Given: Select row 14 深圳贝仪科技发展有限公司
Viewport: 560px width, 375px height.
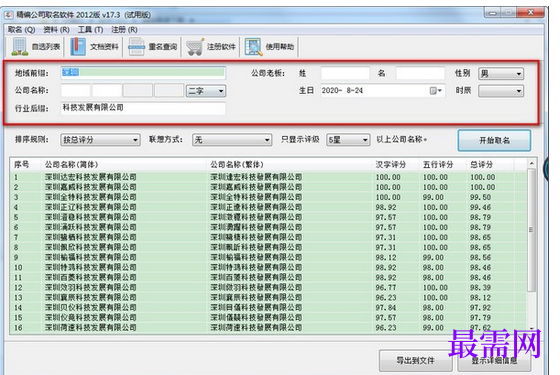Looking at the screenshot, I should (268, 308).
